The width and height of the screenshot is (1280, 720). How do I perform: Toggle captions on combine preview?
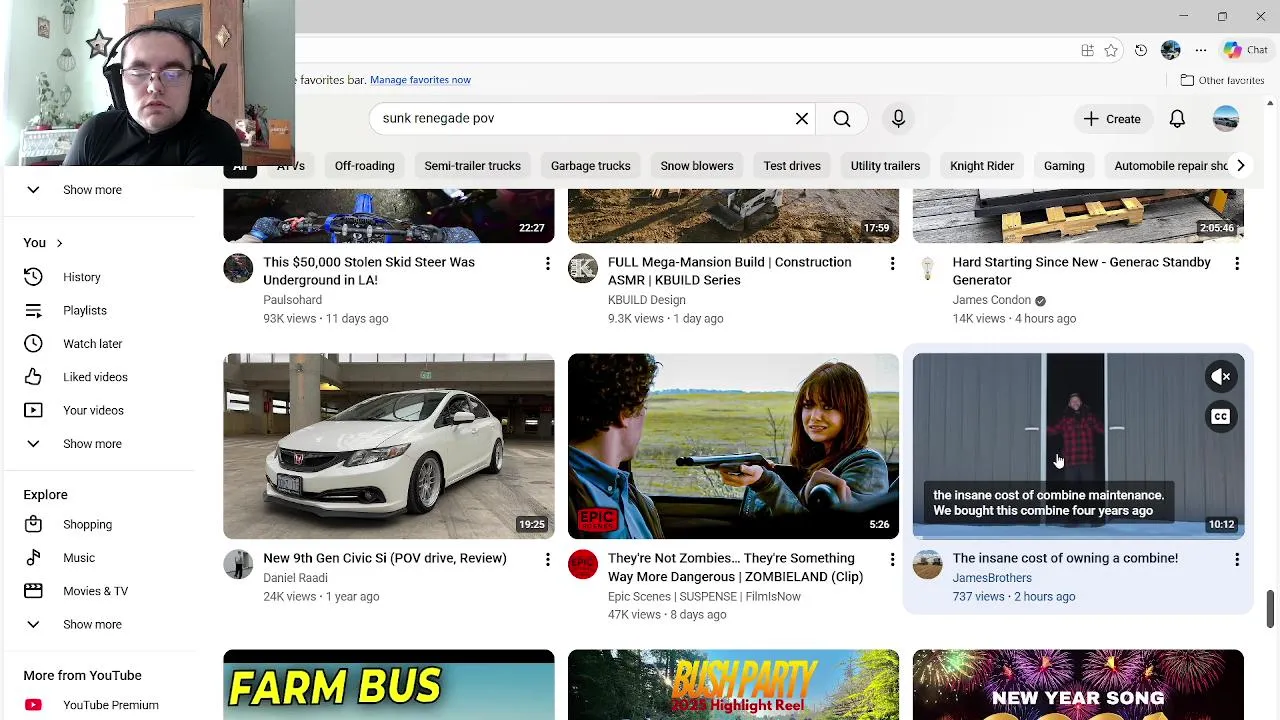point(1221,417)
